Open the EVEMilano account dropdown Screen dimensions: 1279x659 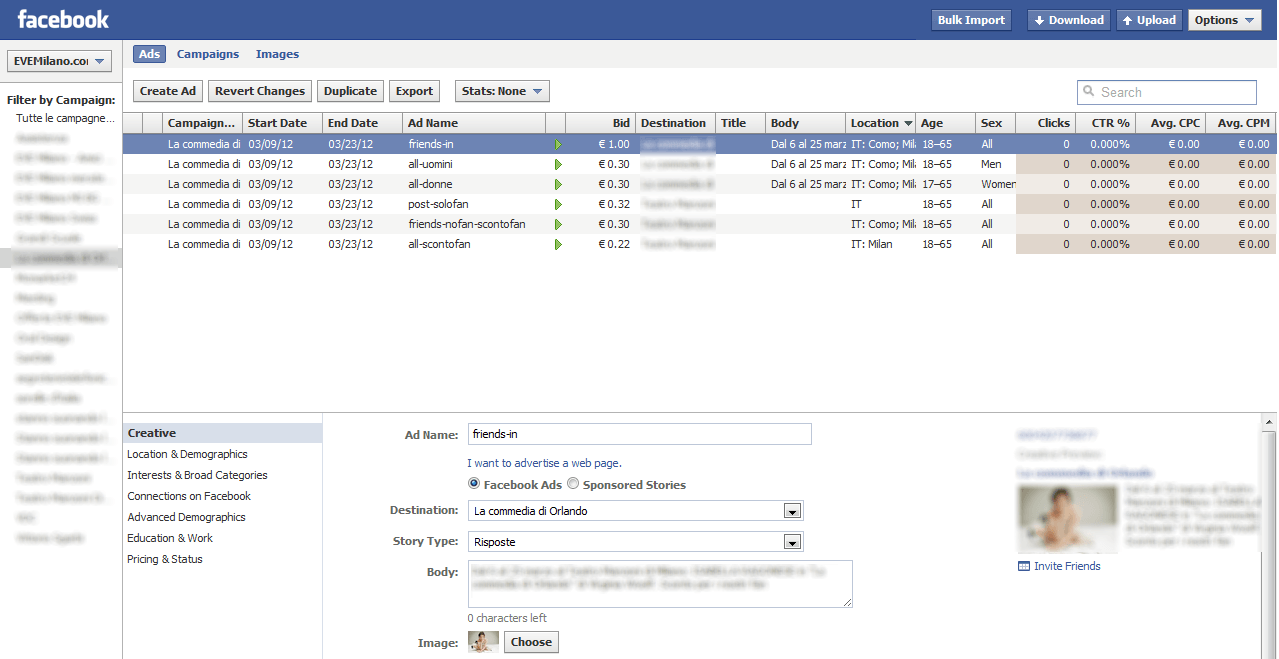[x=60, y=62]
